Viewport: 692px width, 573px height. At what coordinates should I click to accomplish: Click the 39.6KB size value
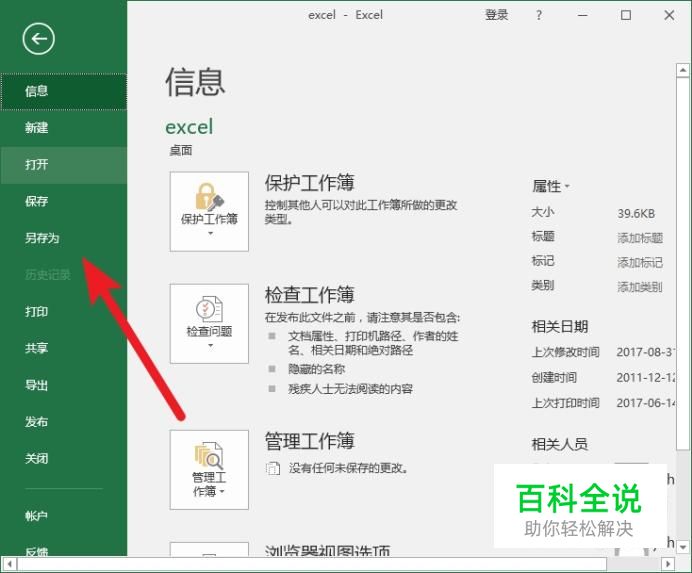tap(636, 214)
